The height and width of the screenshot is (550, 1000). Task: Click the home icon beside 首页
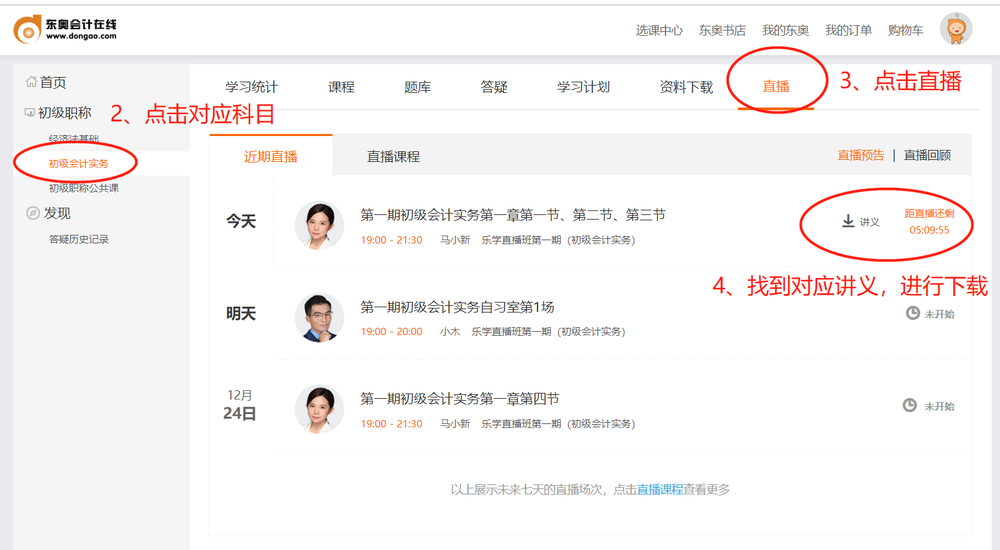(x=31, y=82)
